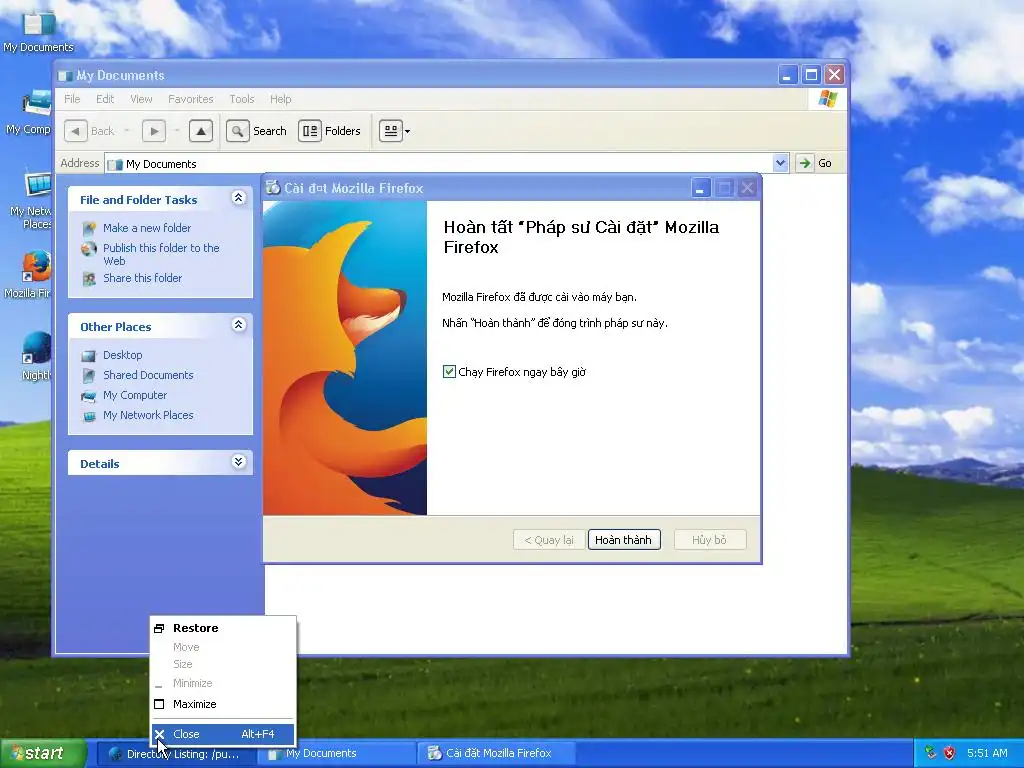Viewport: 1024px width, 768px height.
Task: Open the Address bar dropdown arrow
Action: (x=780, y=163)
